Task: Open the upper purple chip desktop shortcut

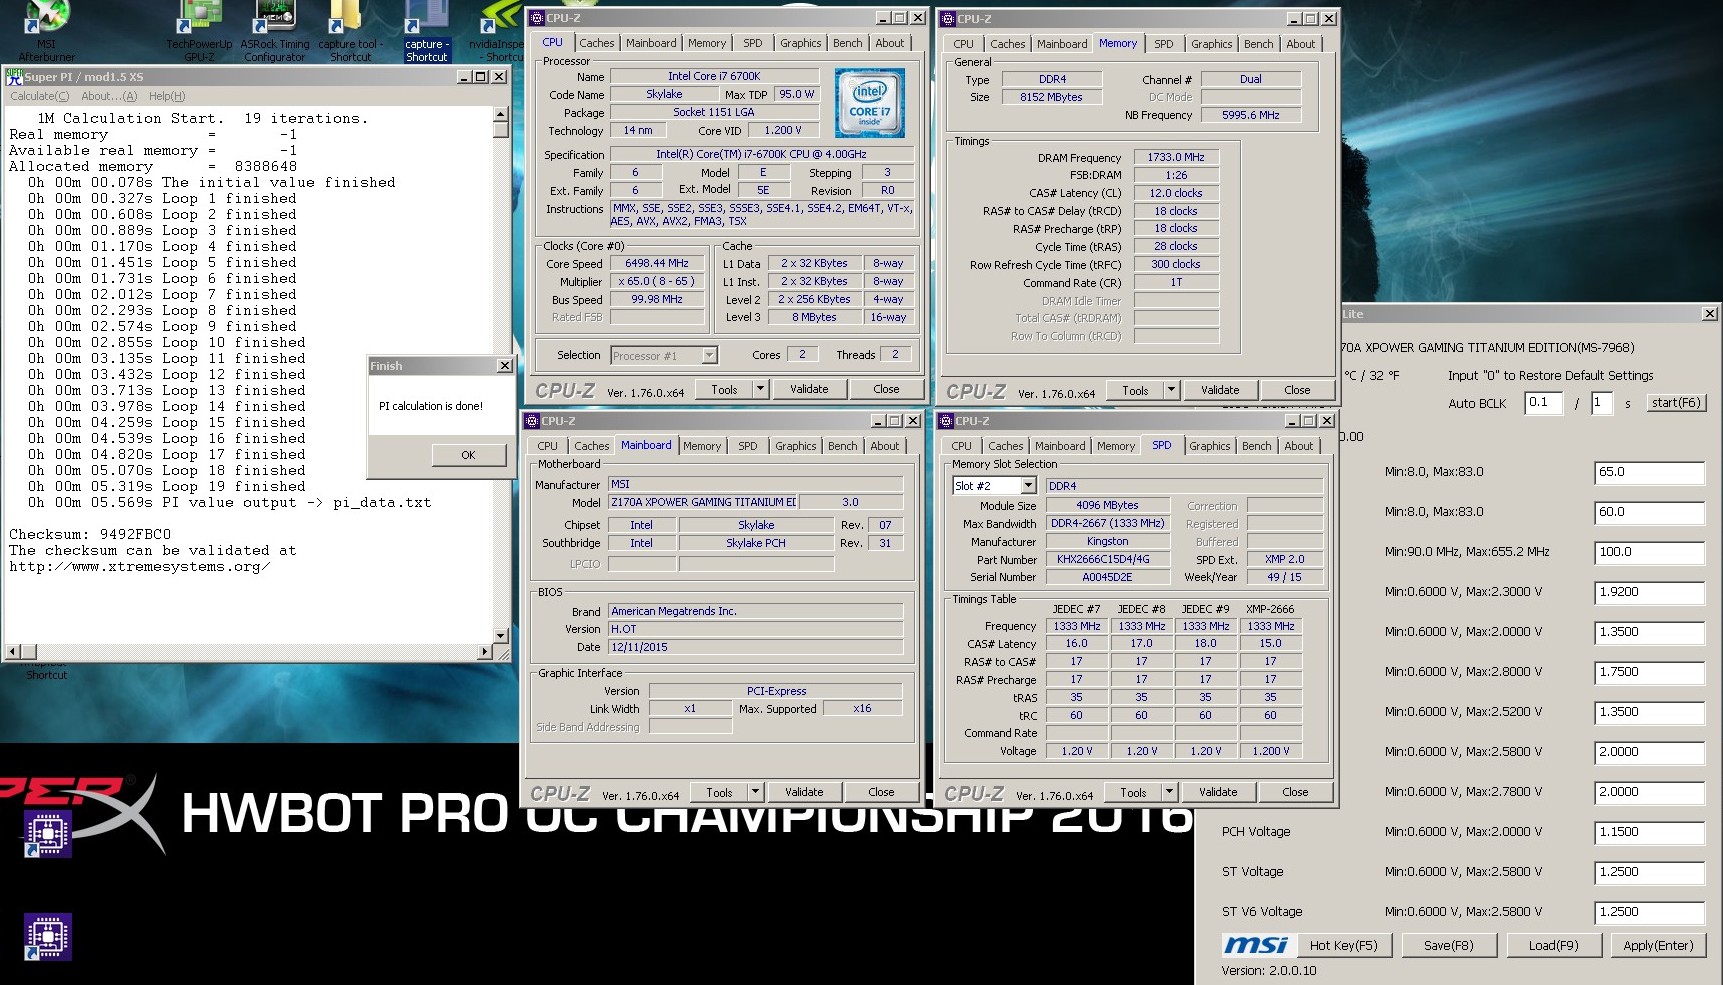Action: tap(48, 834)
